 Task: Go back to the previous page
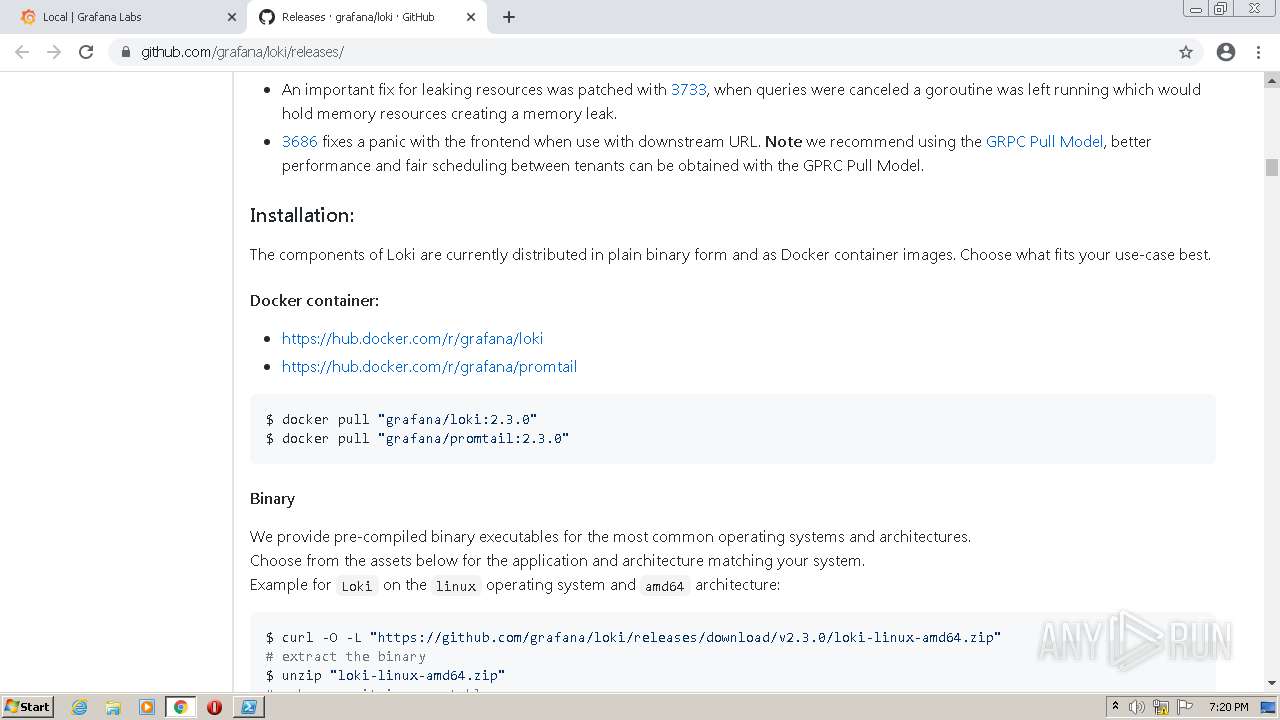(22, 52)
